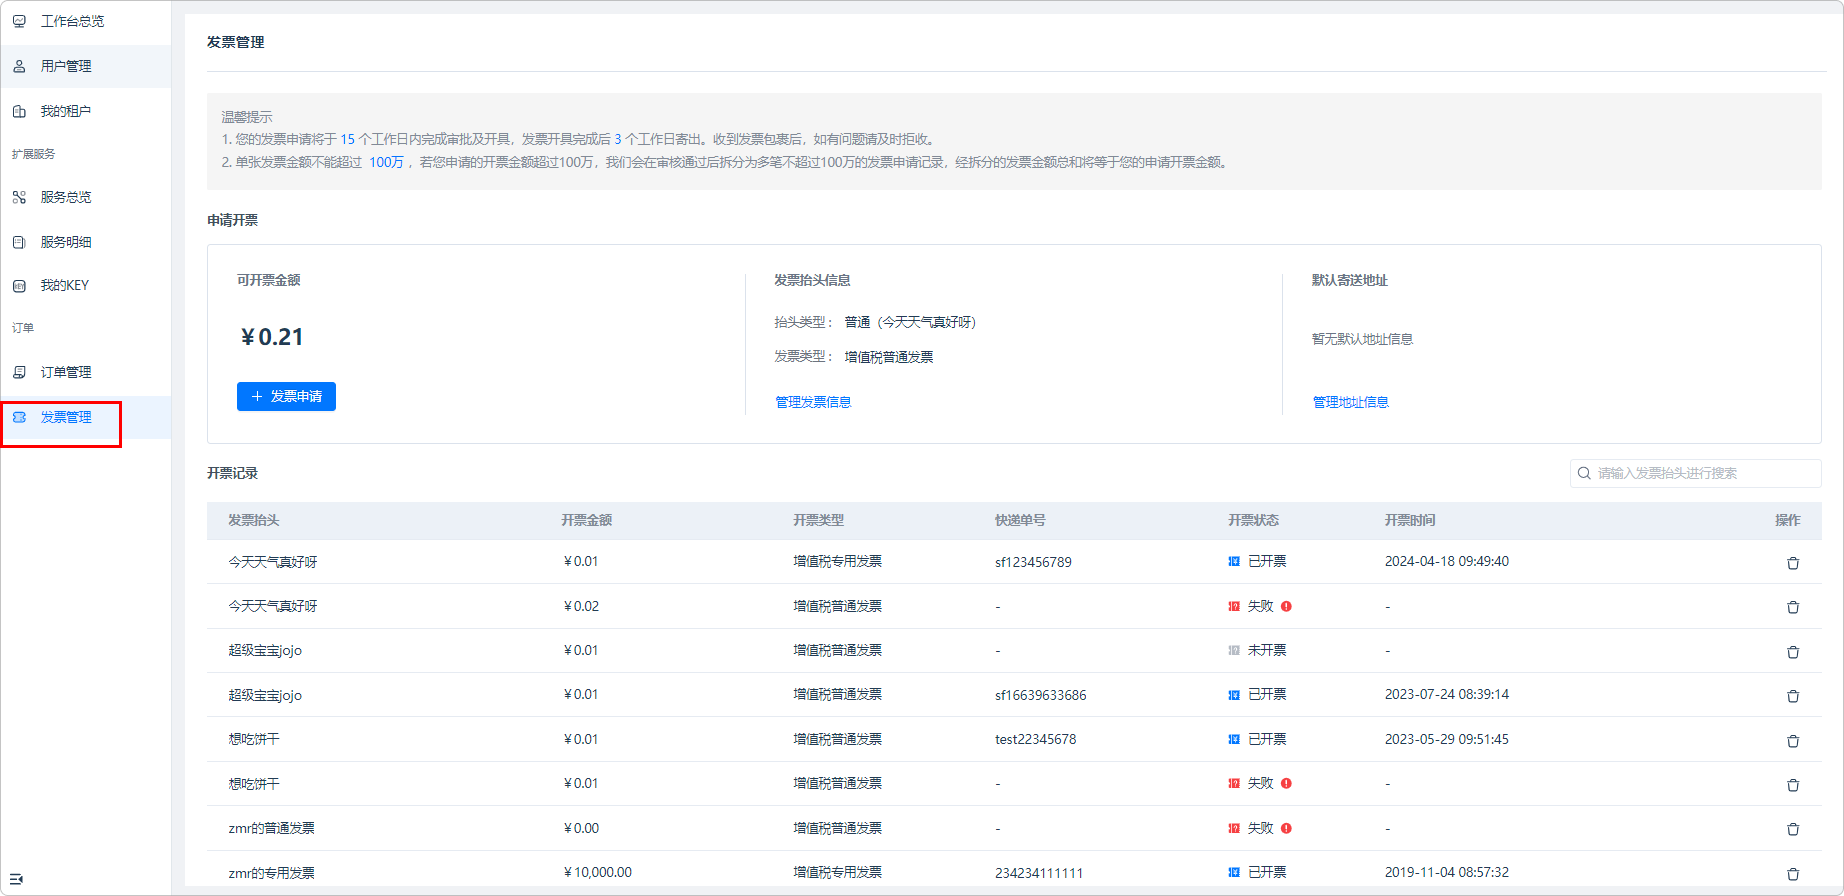Viewport: 1844px width, 896px height.
Task: Click the 服务总览 sidebar icon
Action: [19, 197]
